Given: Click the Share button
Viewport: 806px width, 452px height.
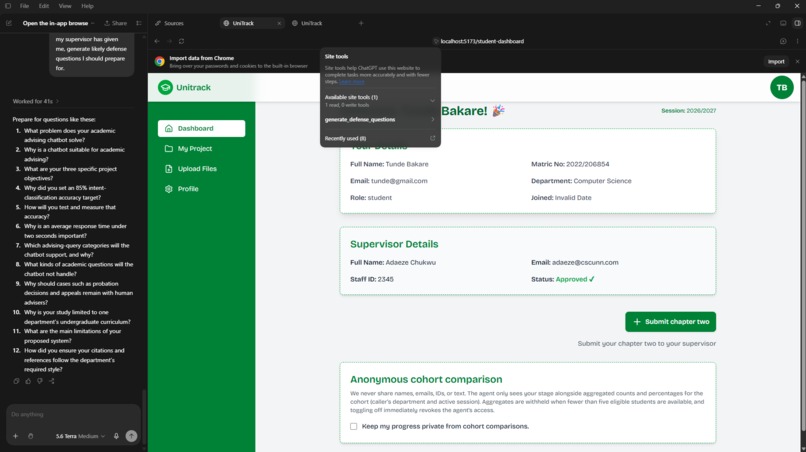Looking at the screenshot, I should (x=116, y=23).
